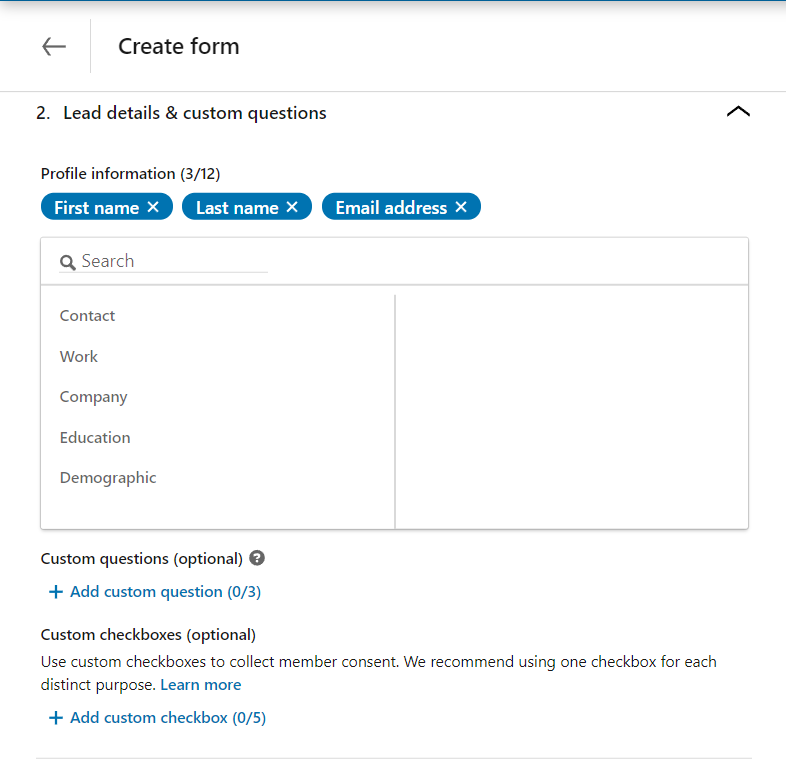Open the custom questions help icon
The width and height of the screenshot is (786, 764).
(257, 558)
